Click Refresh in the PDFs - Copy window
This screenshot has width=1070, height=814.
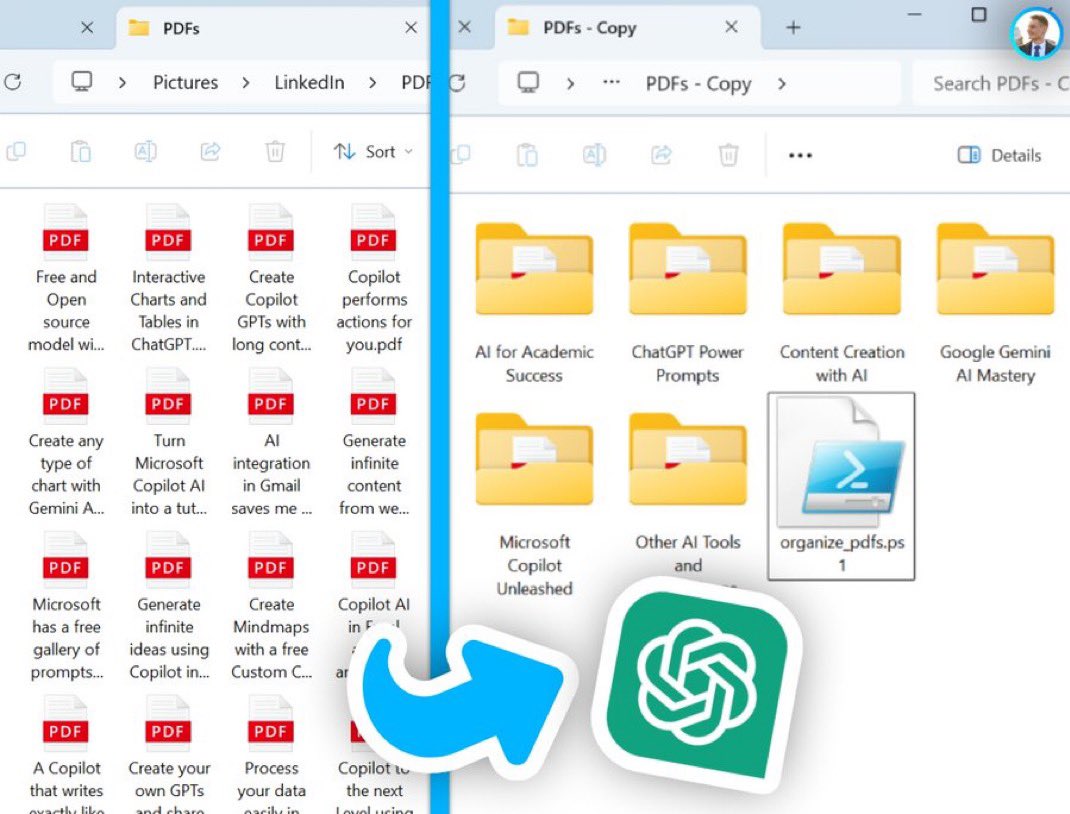click(457, 83)
